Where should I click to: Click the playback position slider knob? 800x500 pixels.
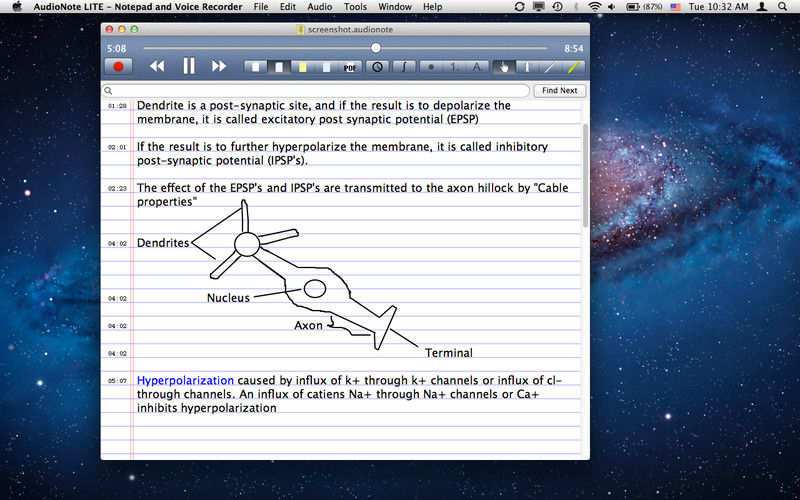(376, 48)
